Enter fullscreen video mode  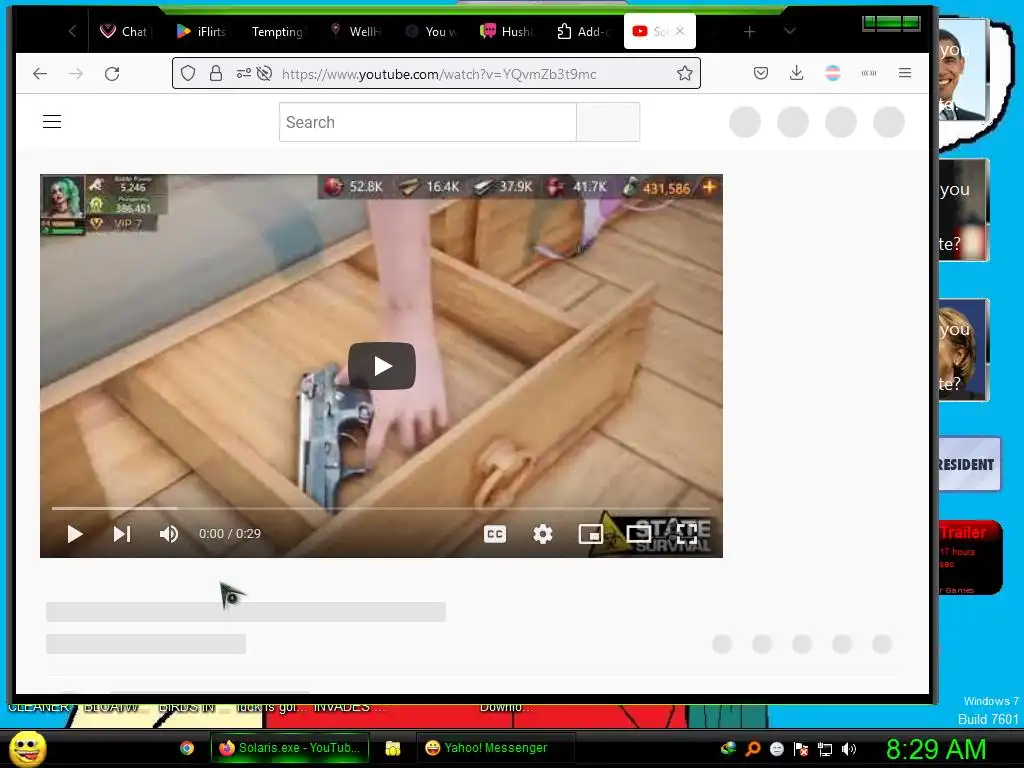tap(687, 534)
